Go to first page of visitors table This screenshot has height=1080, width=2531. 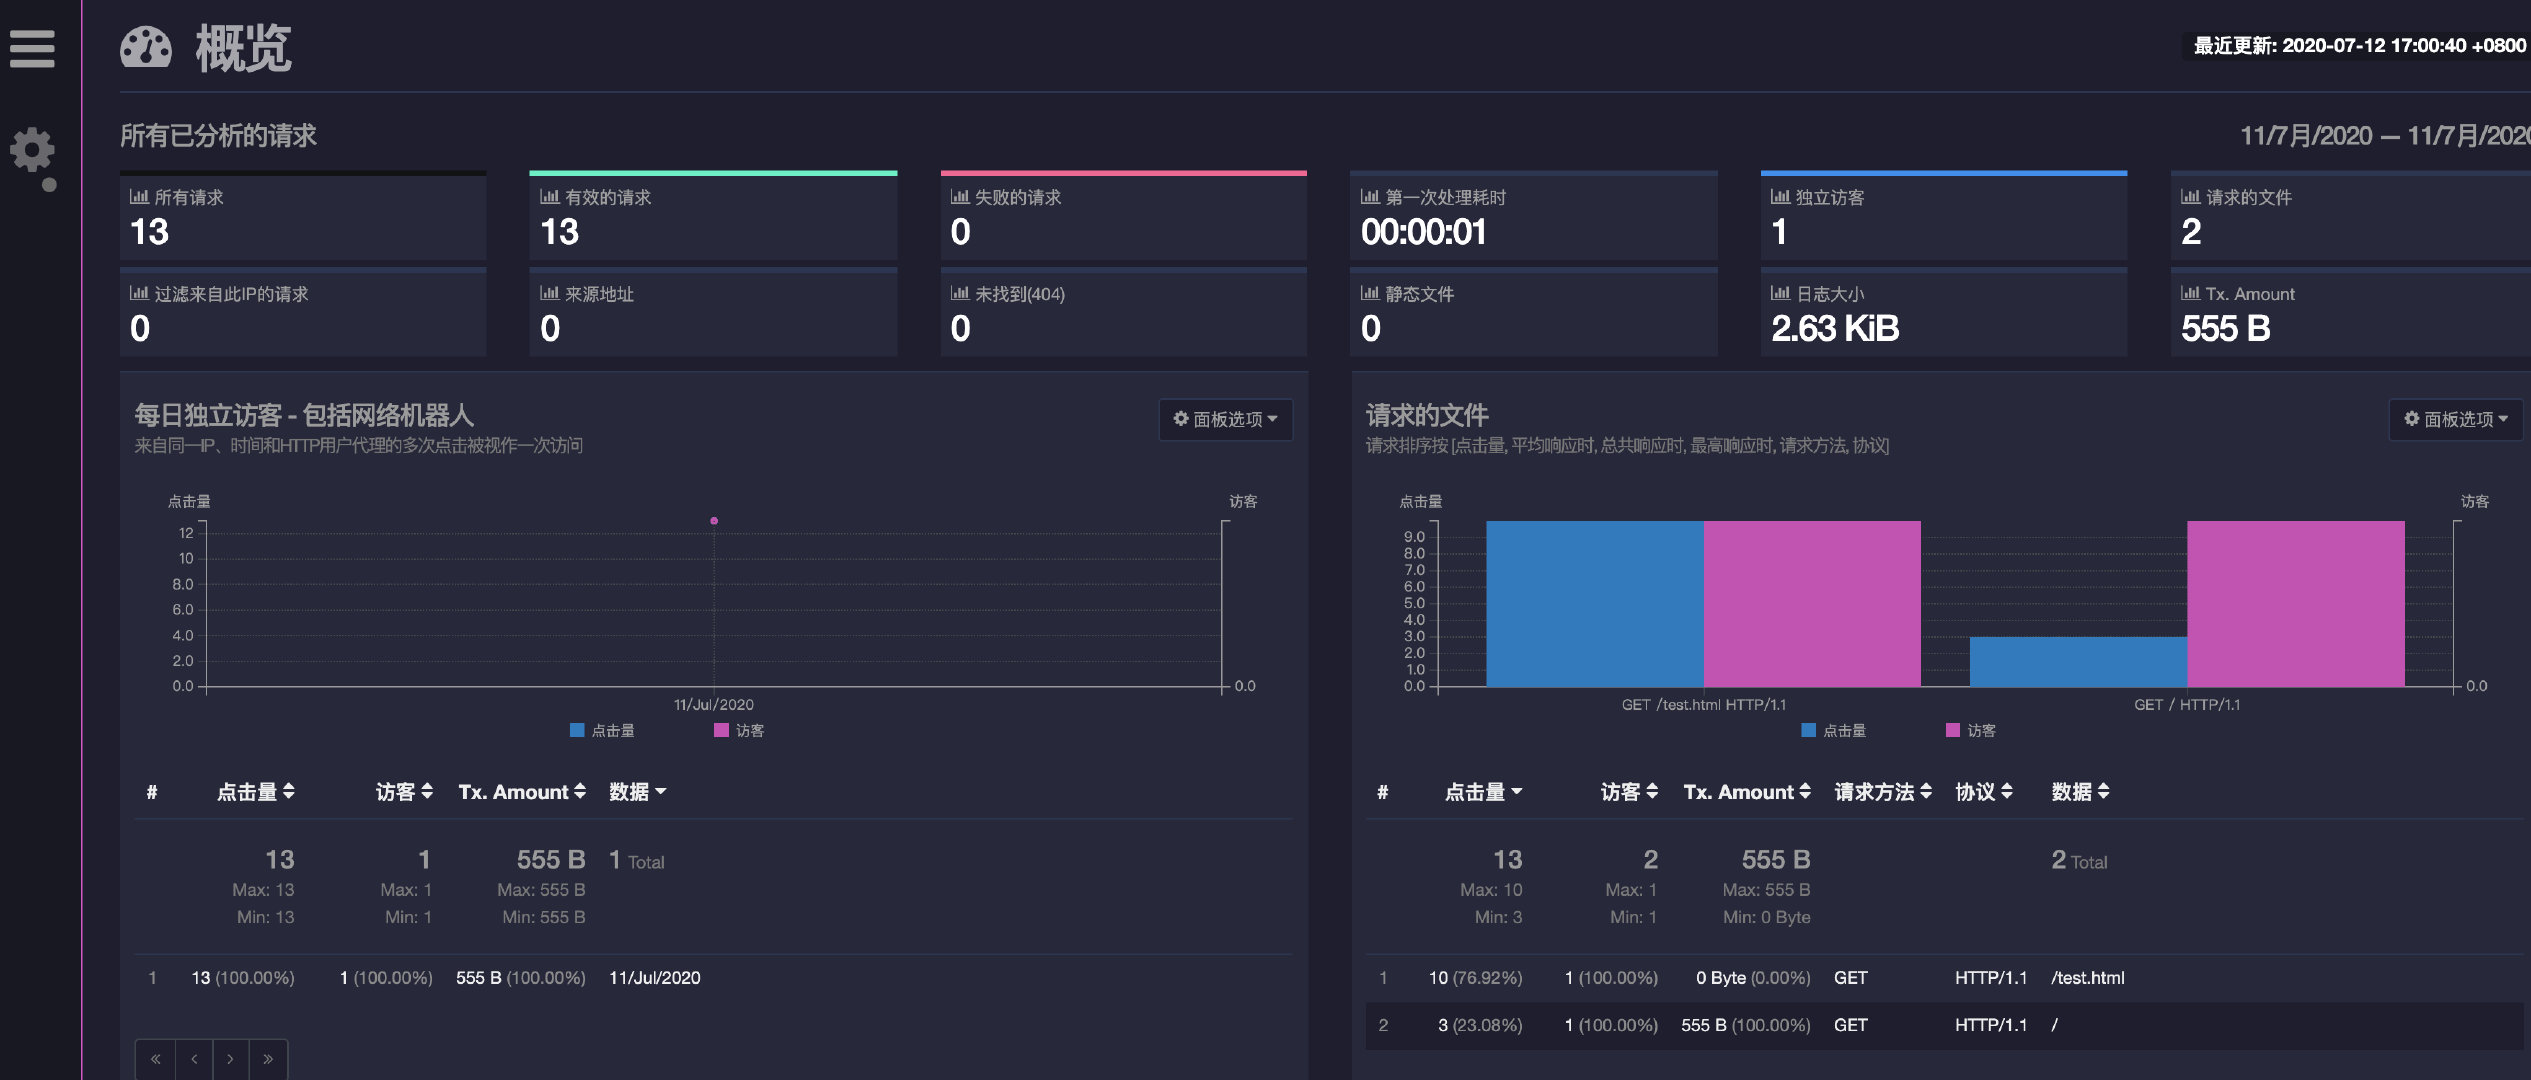tap(155, 1059)
